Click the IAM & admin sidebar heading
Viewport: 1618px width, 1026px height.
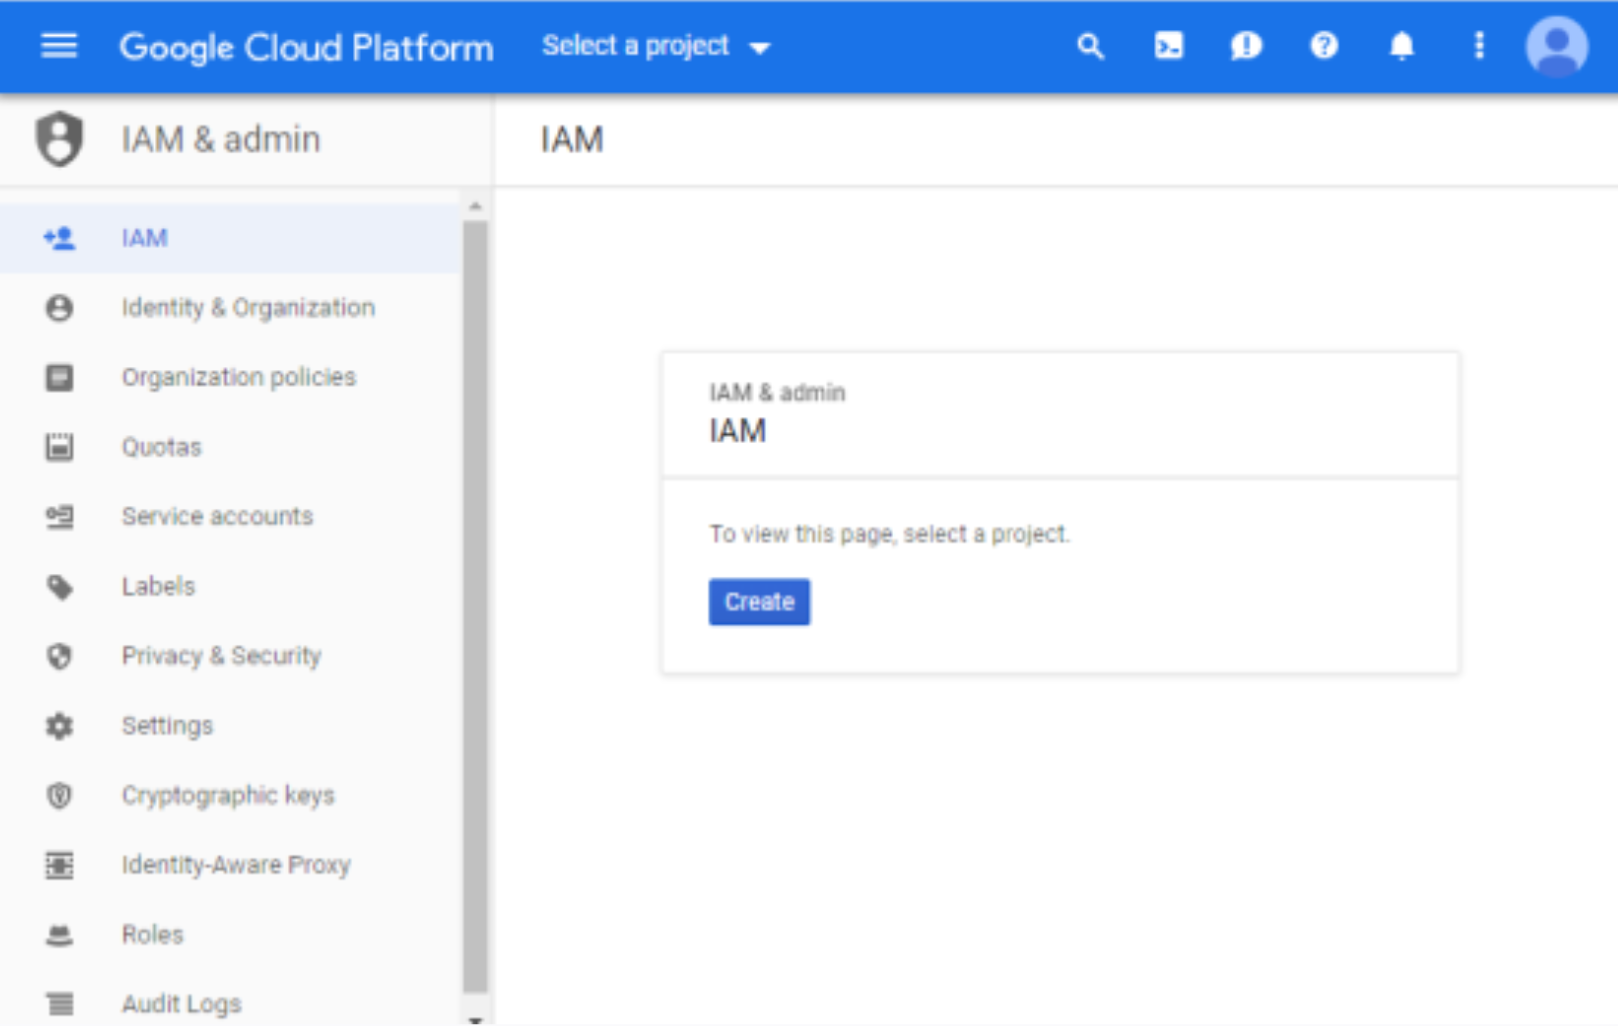221,139
